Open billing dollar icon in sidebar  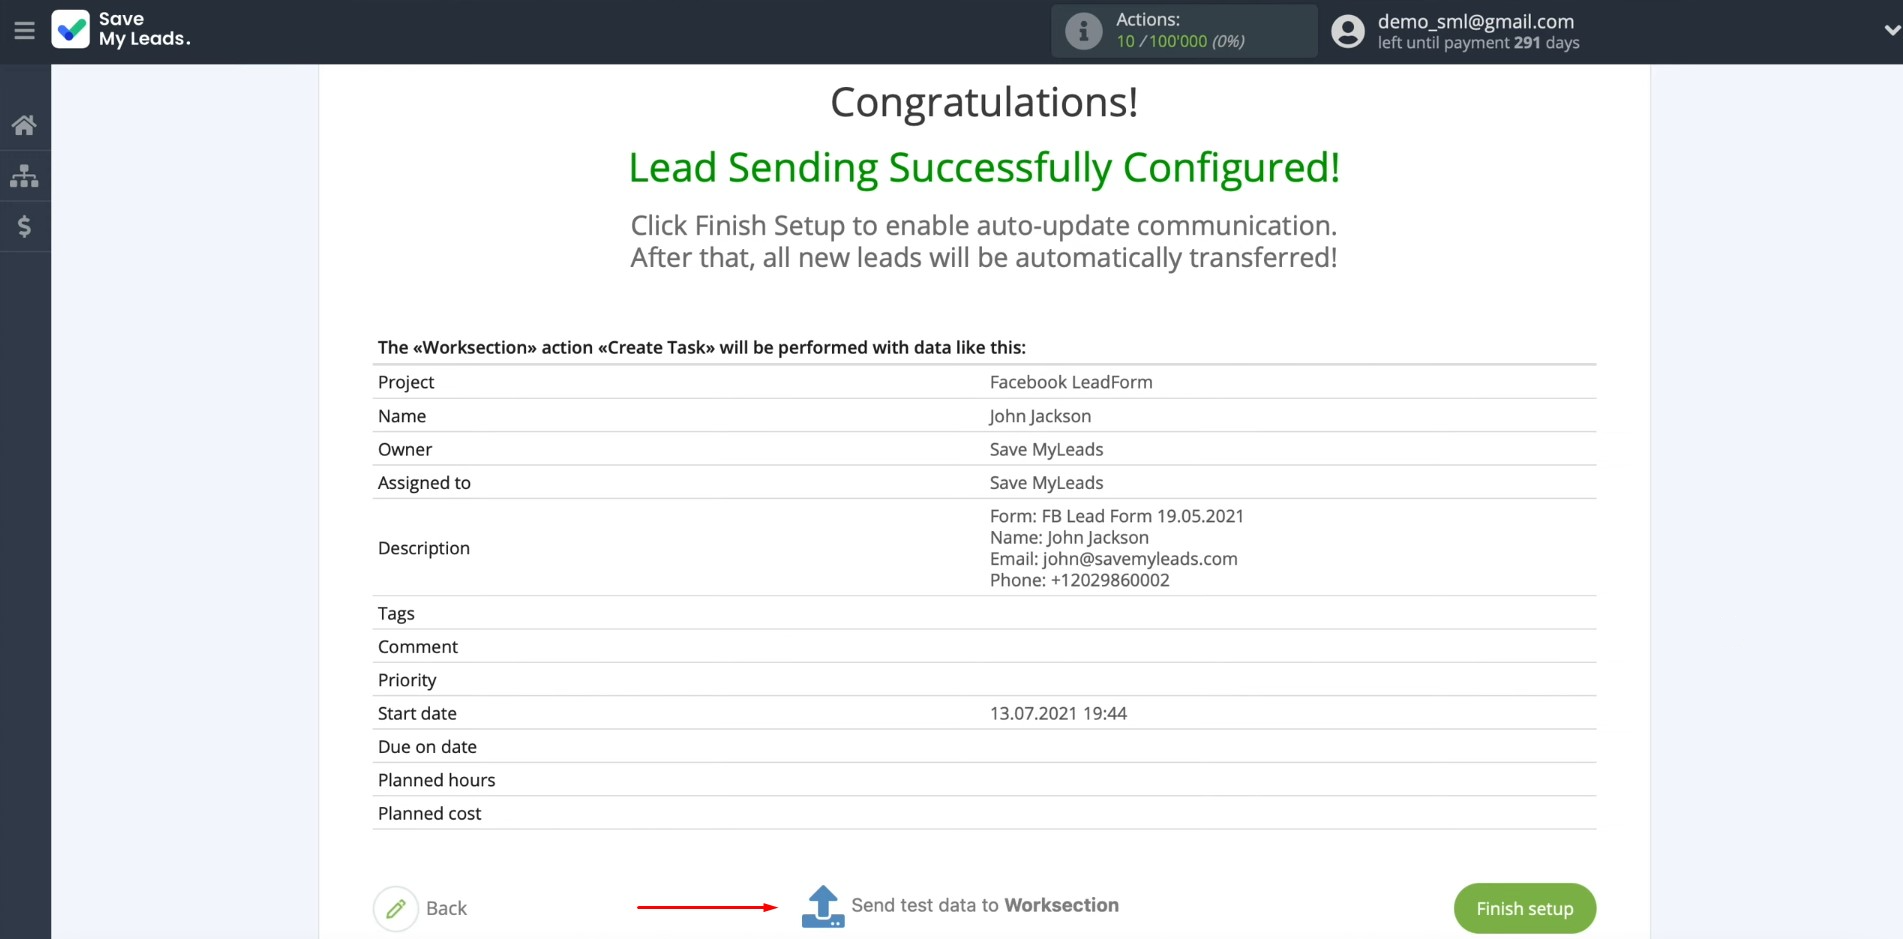pyautogui.click(x=24, y=226)
